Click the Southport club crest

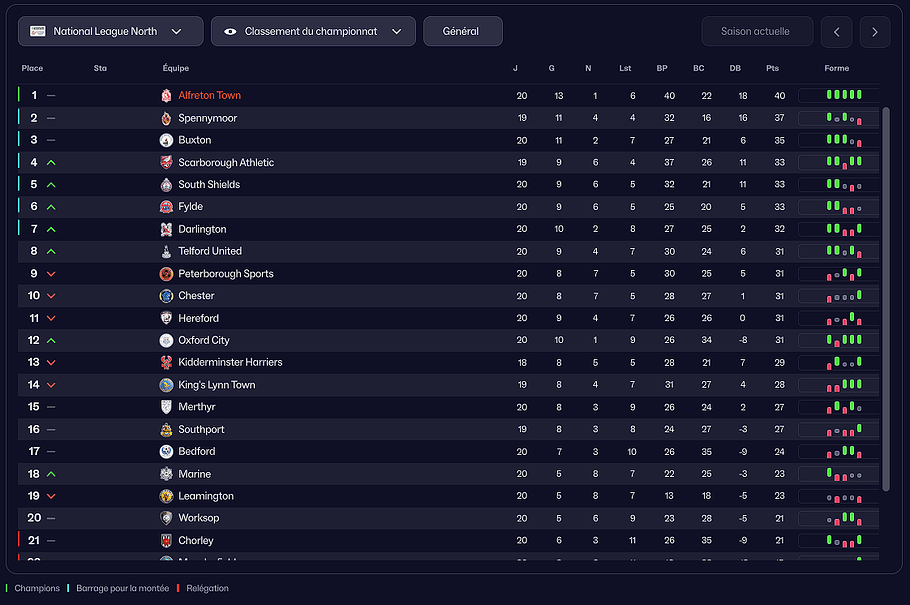(165, 429)
